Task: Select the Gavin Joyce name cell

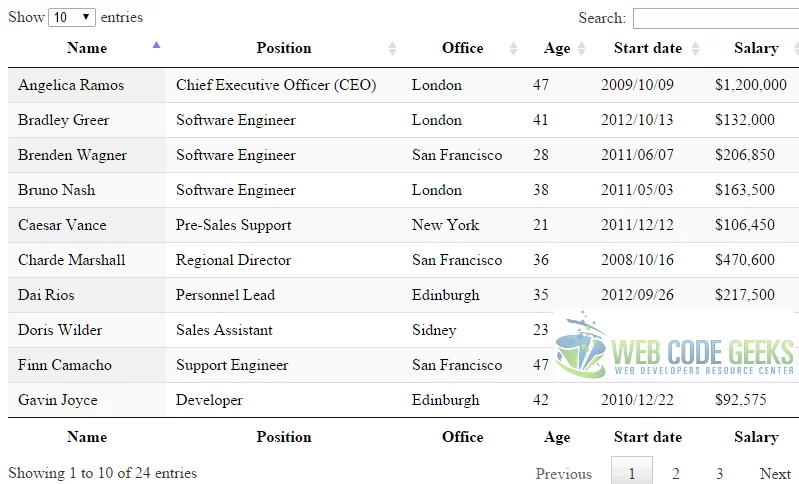Action: point(58,400)
